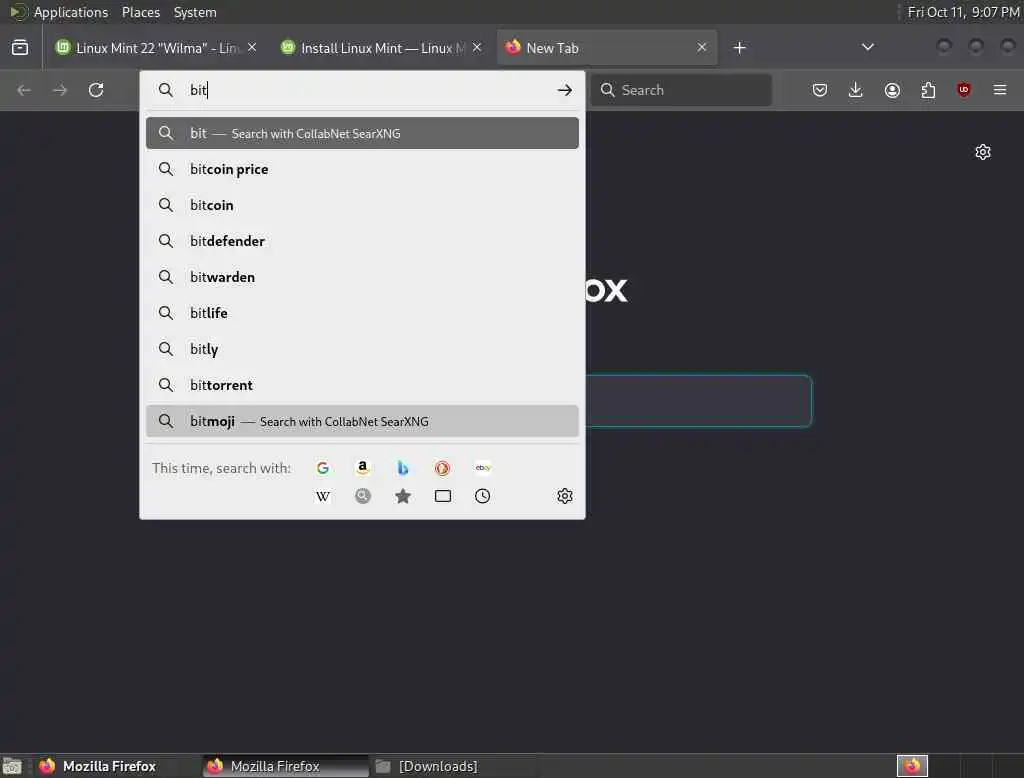Click the Go arrow in address bar

point(565,90)
